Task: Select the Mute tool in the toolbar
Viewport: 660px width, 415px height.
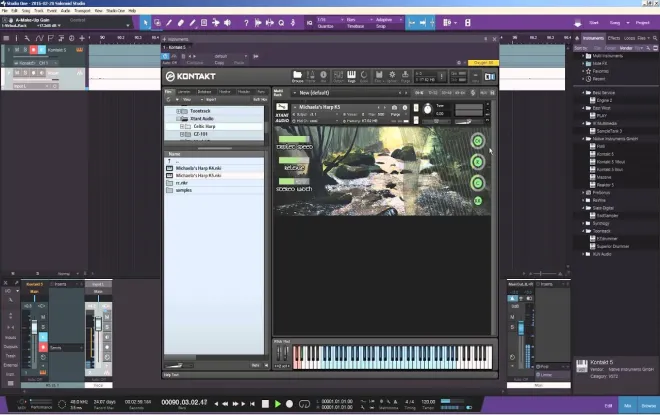Action: (x=204, y=23)
